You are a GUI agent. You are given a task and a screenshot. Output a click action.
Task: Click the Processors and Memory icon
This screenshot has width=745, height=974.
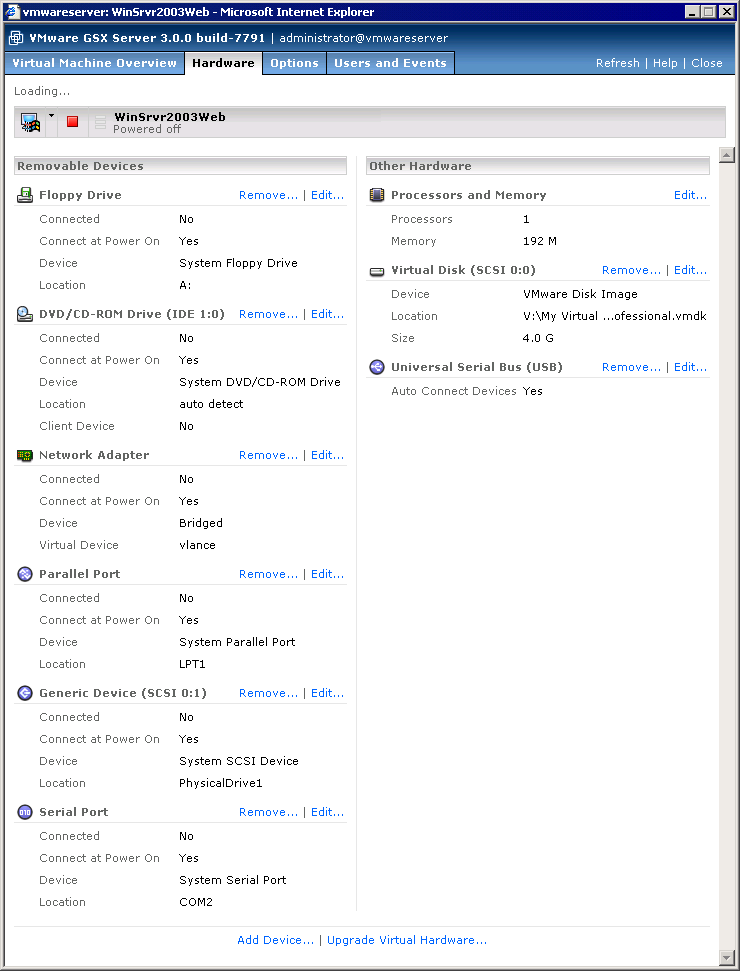tap(377, 196)
